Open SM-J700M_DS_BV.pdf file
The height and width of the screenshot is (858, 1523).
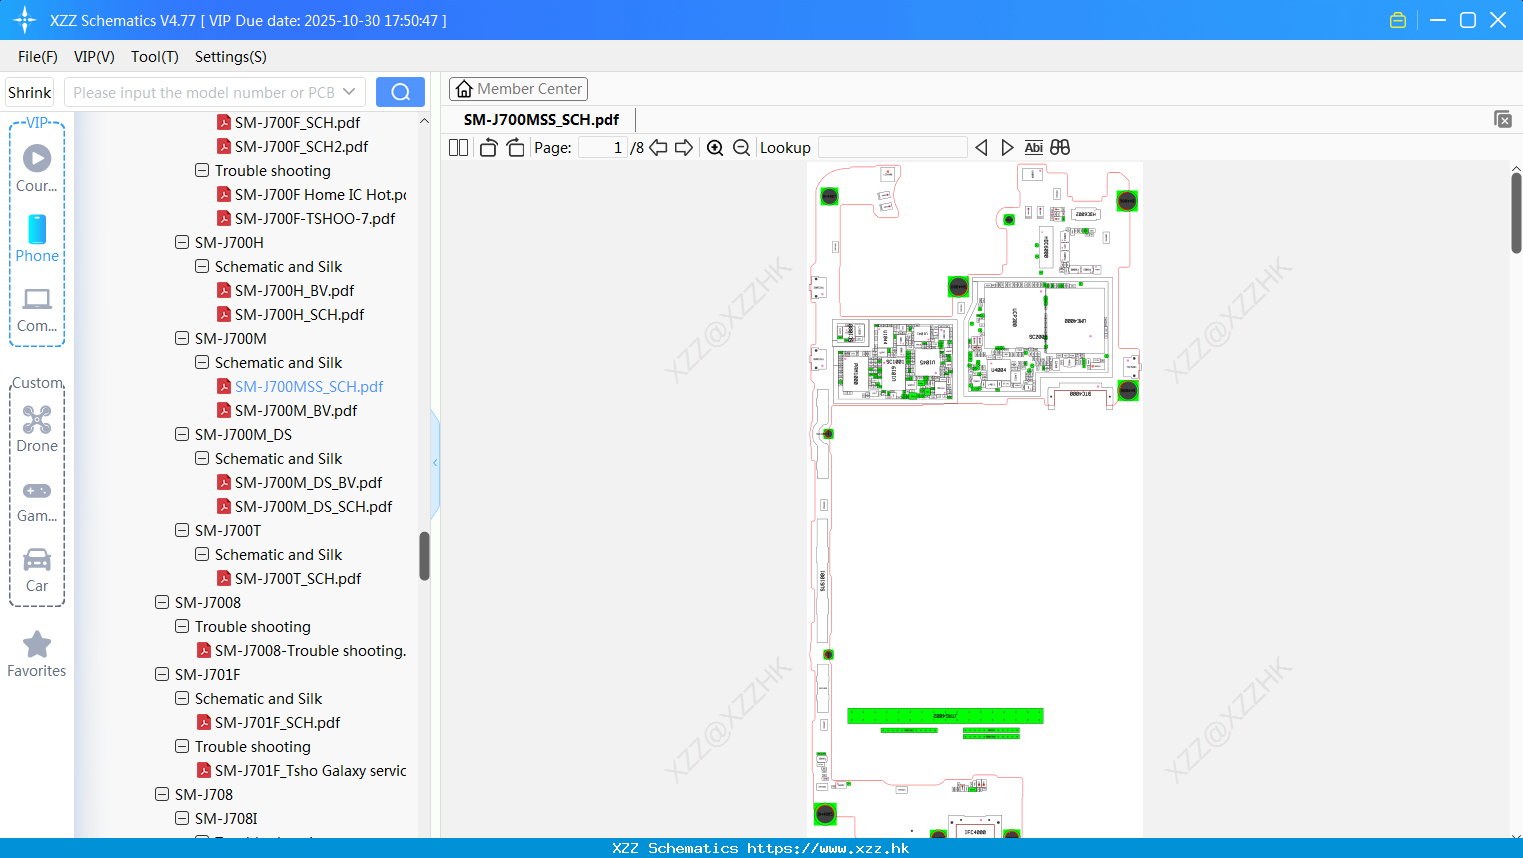click(308, 482)
